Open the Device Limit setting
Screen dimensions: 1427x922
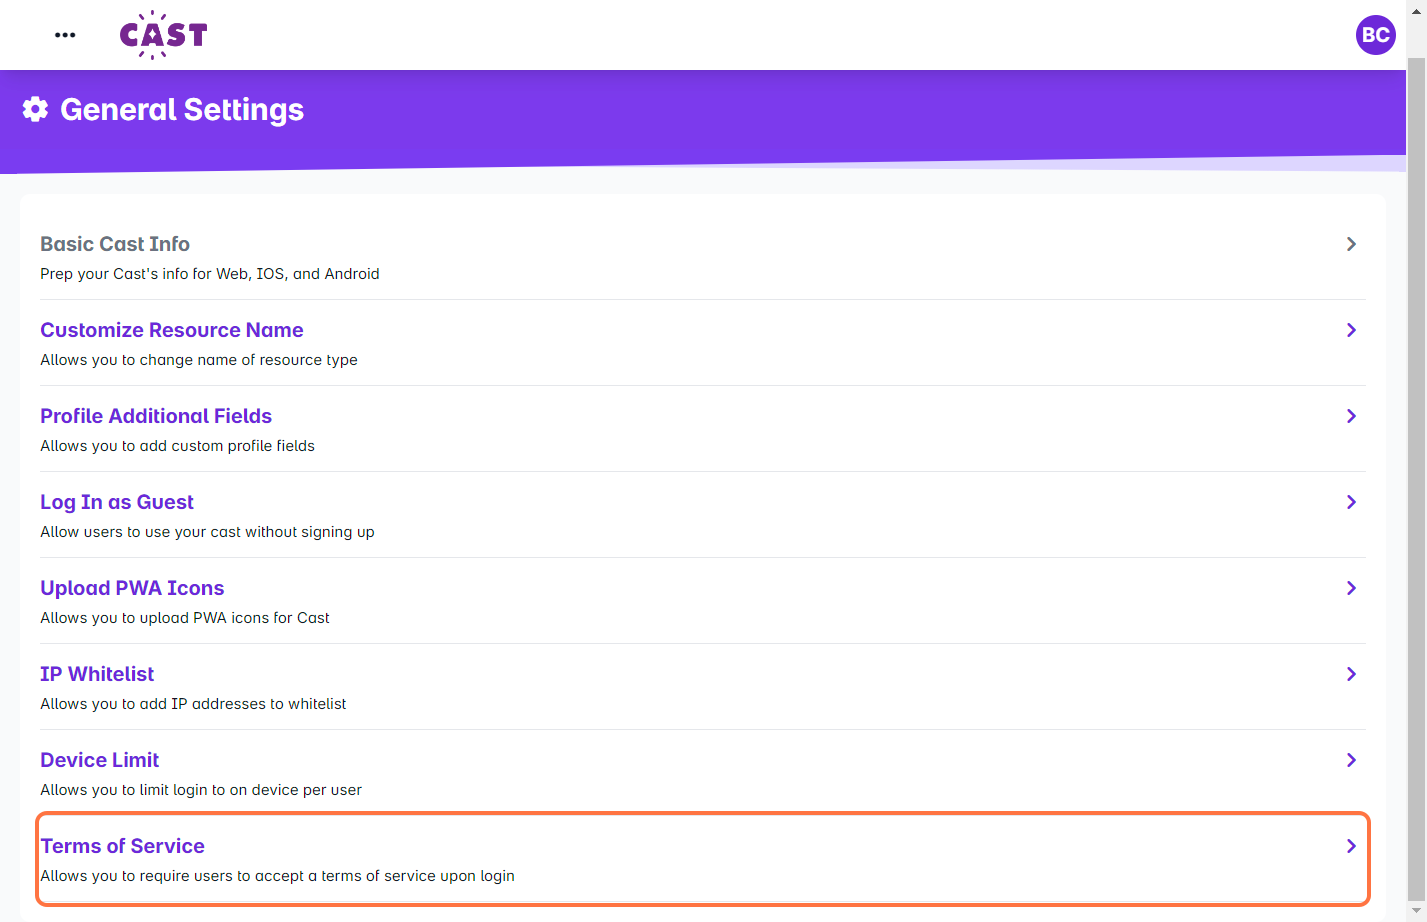pos(100,760)
